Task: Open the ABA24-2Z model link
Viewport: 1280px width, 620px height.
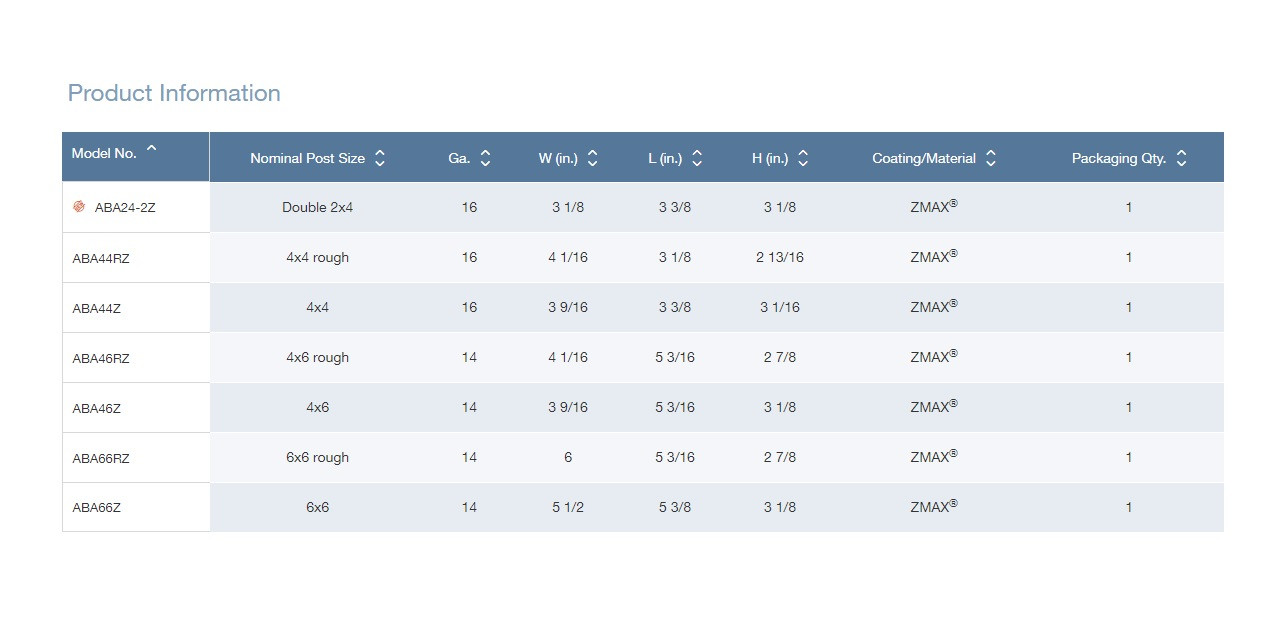Action: click(x=125, y=208)
